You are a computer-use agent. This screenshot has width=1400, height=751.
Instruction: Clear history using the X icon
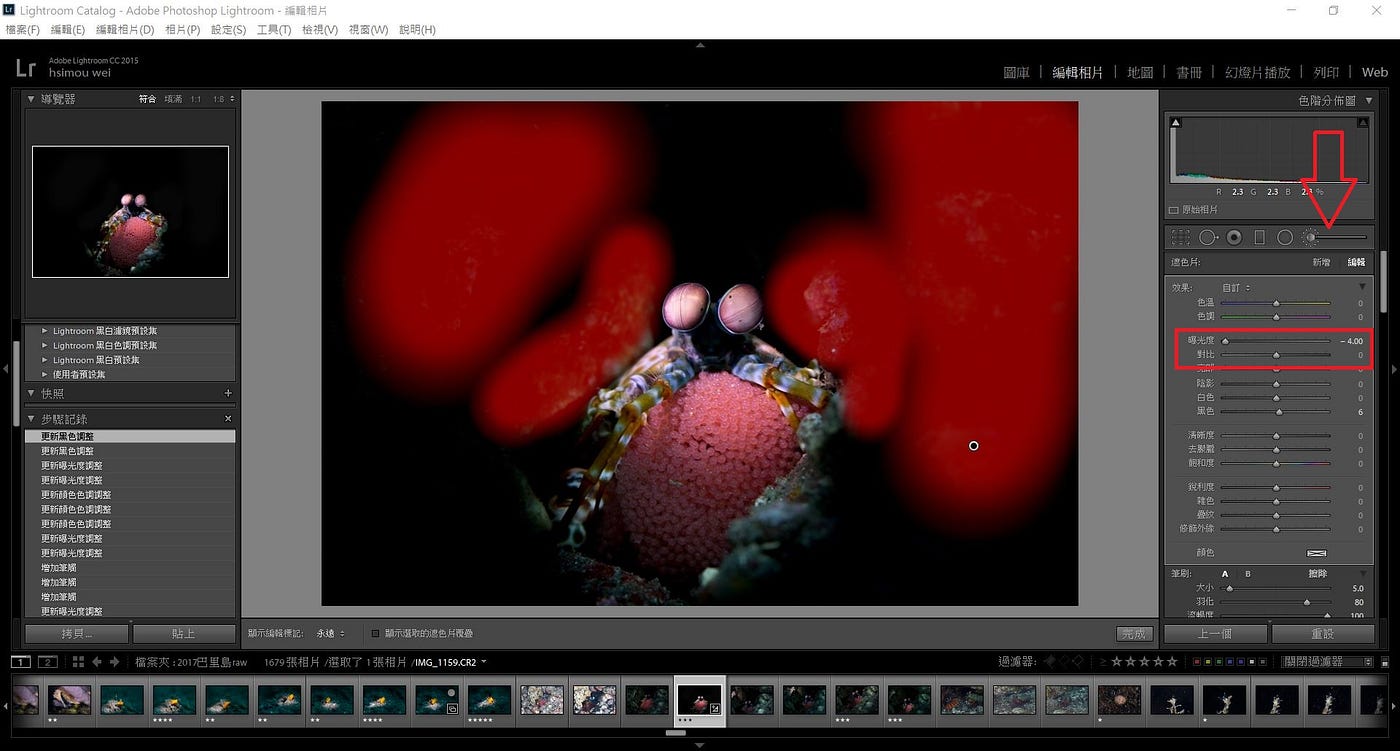228,418
